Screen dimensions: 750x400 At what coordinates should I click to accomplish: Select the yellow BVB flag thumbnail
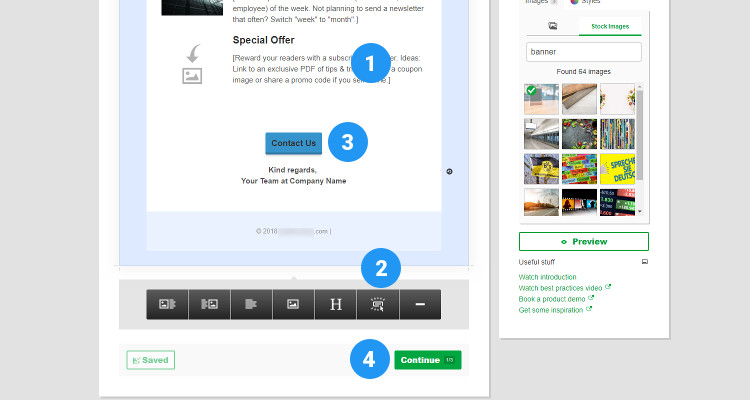(x=541, y=169)
